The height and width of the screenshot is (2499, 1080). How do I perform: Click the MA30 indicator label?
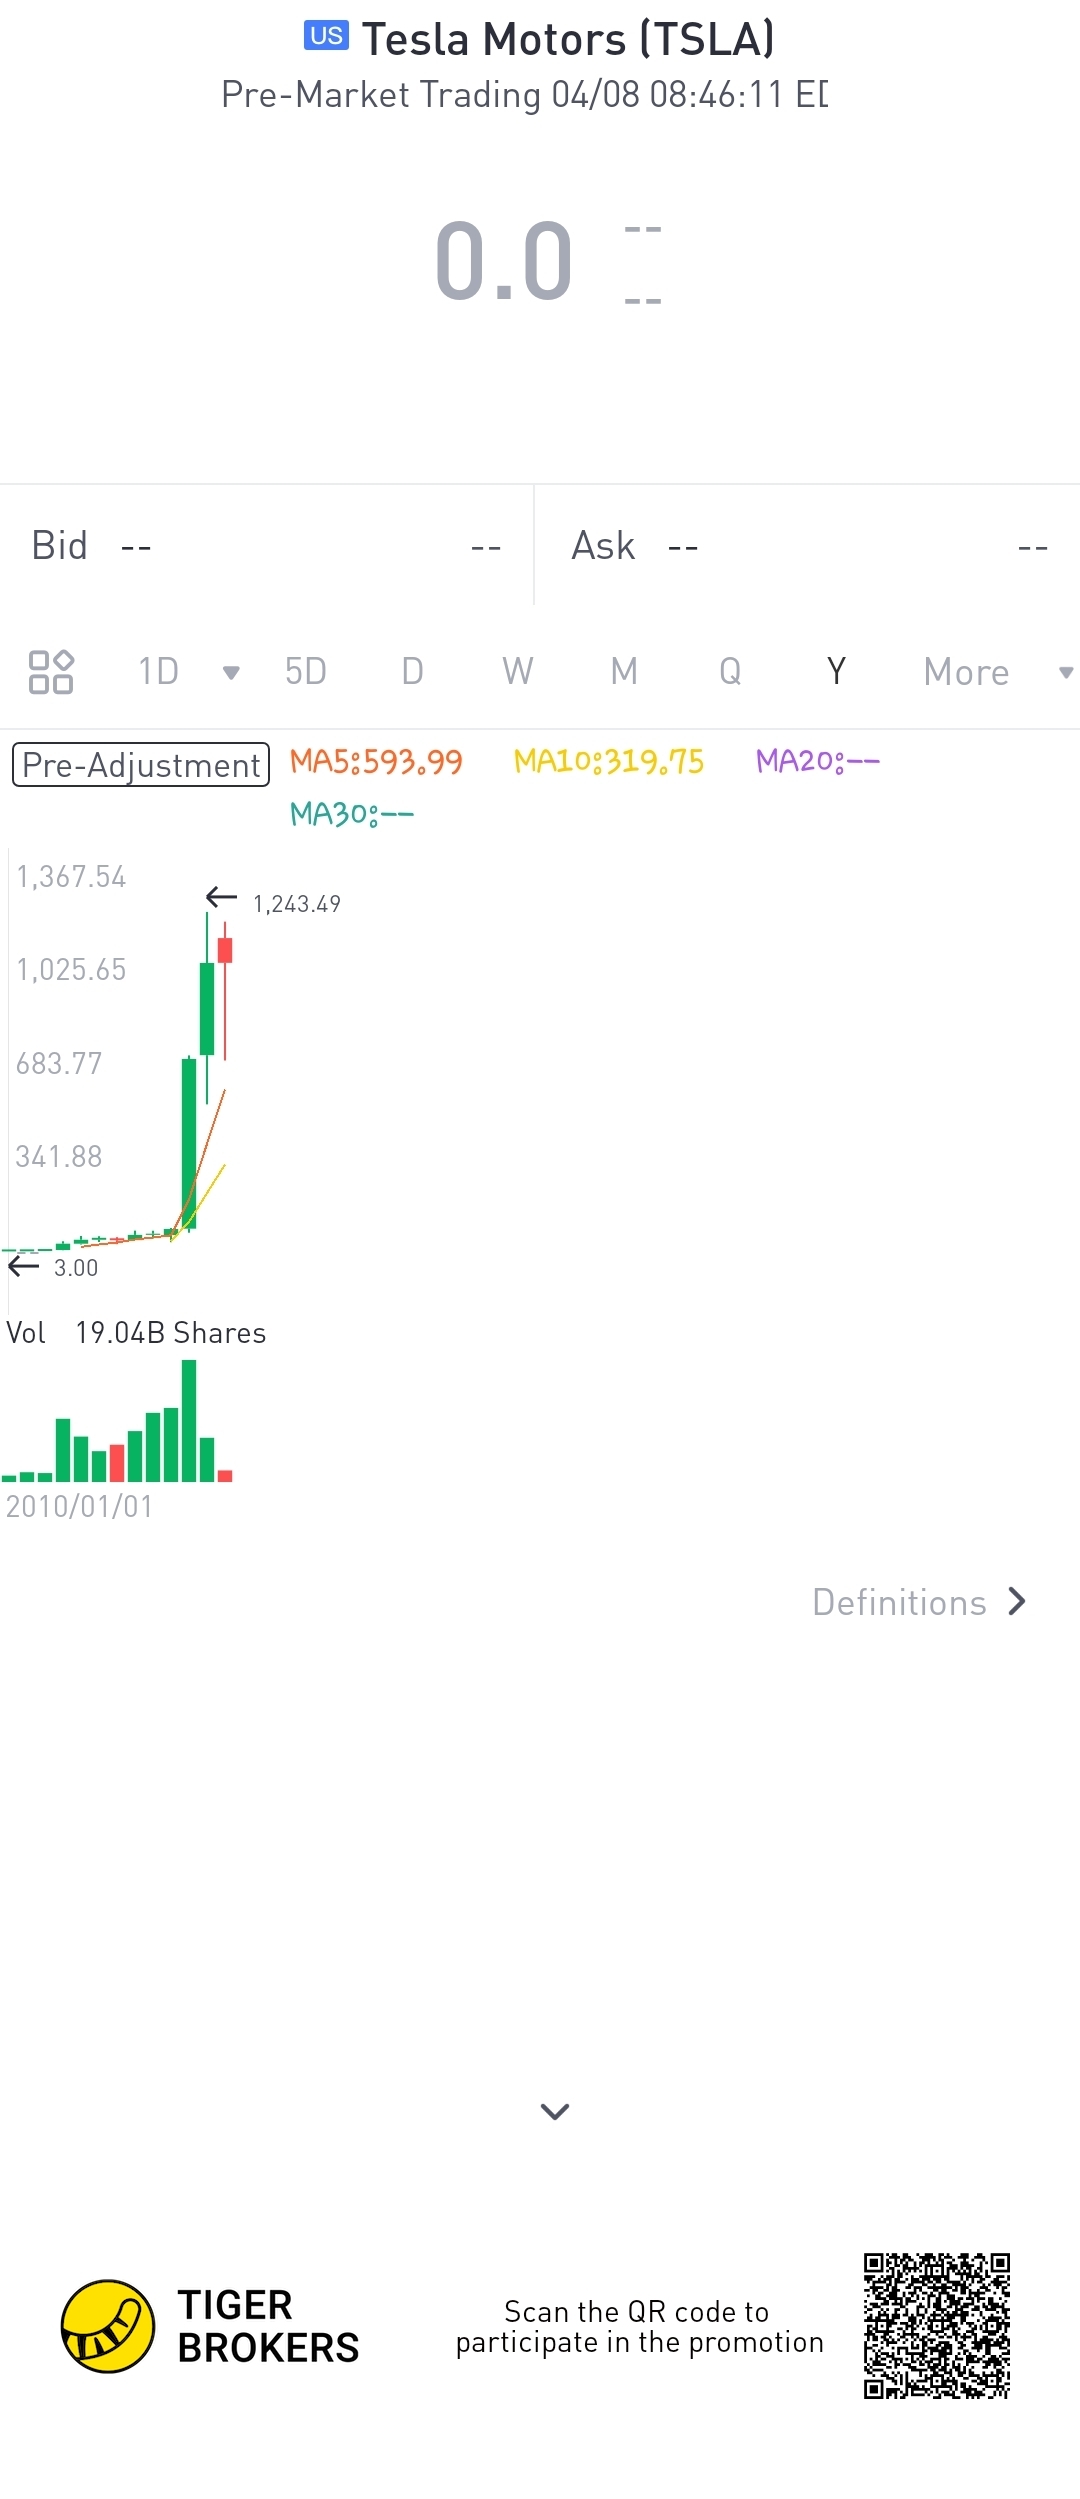pyautogui.click(x=352, y=814)
